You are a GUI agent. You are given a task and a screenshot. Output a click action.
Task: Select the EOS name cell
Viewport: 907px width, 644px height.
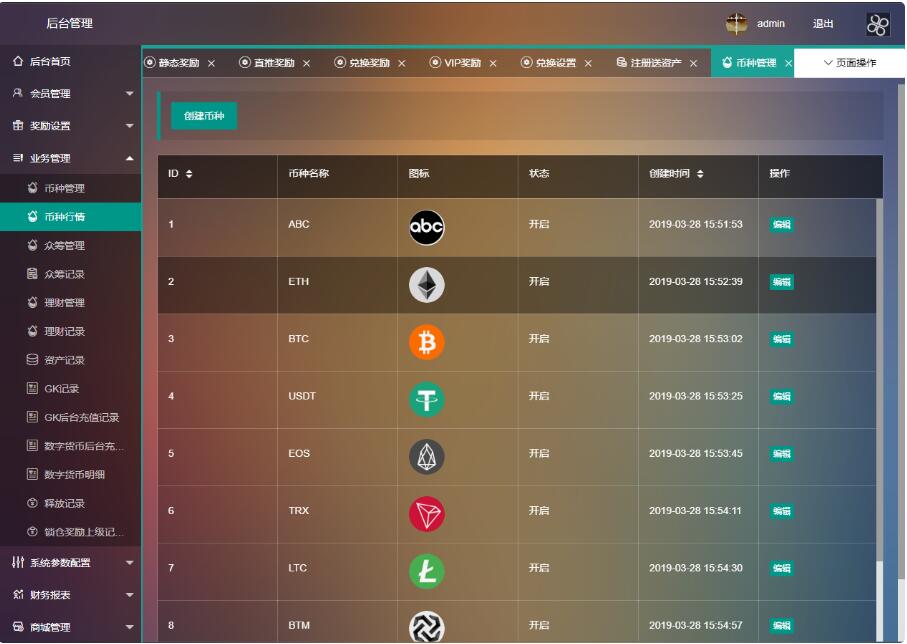pos(299,453)
